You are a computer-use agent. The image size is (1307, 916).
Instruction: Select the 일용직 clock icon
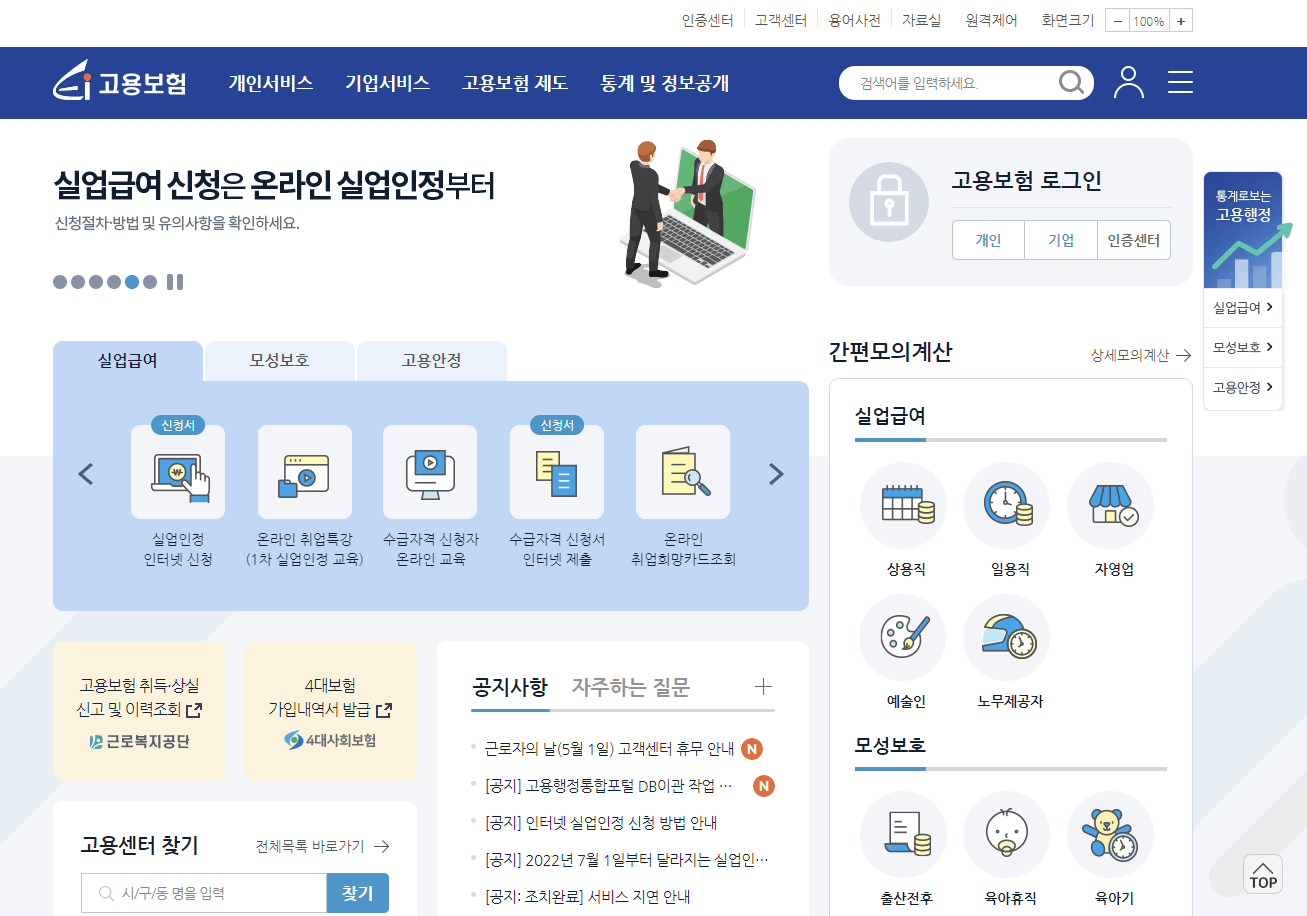(x=1006, y=506)
